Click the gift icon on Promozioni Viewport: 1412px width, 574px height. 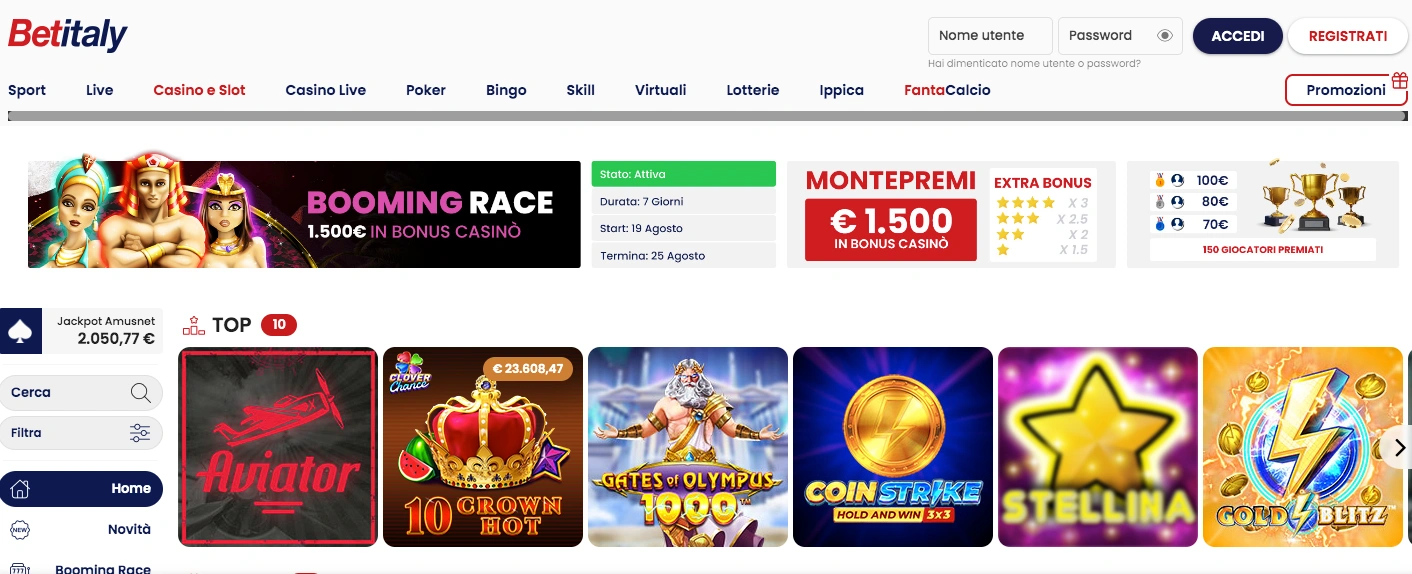[1399, 81]
